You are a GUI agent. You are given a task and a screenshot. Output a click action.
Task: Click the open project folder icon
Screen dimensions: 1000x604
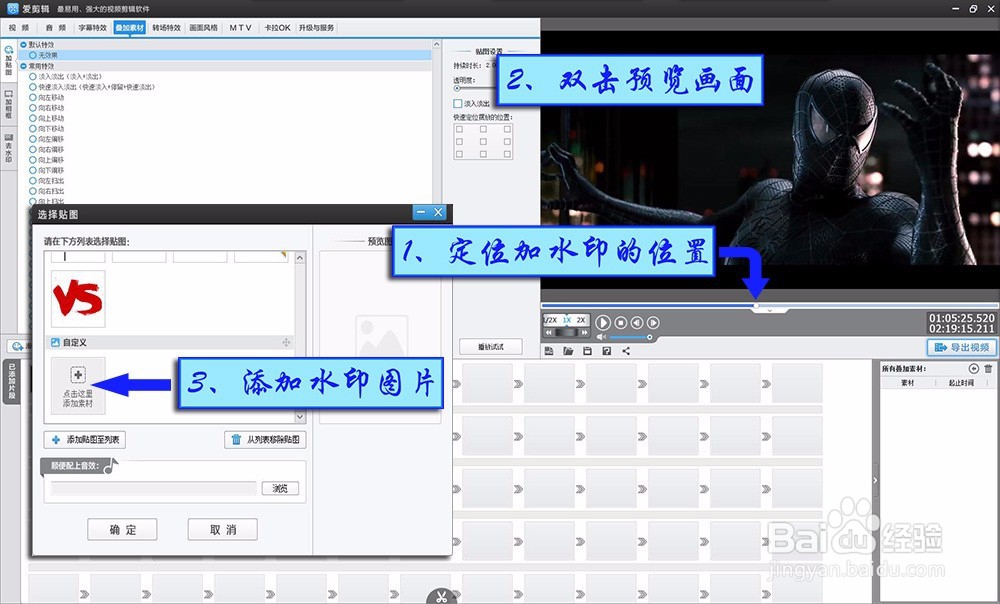click(568, 351)
